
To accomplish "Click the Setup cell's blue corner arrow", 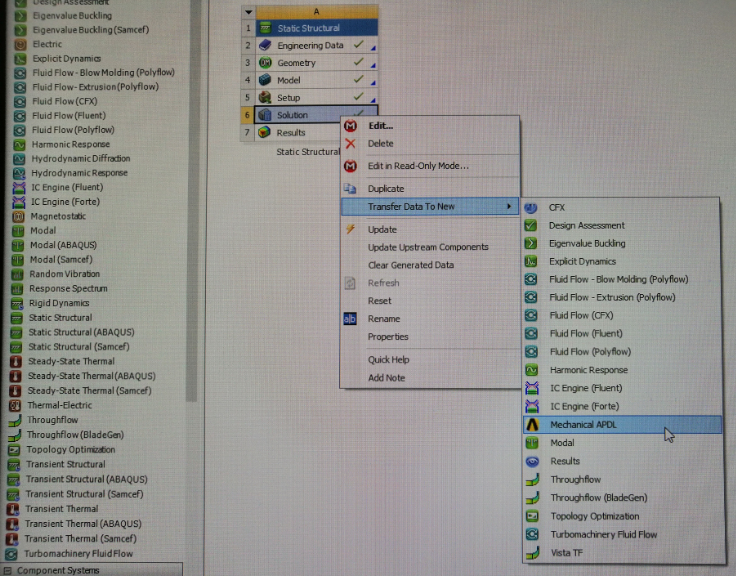I will click(x=373, y=100).
